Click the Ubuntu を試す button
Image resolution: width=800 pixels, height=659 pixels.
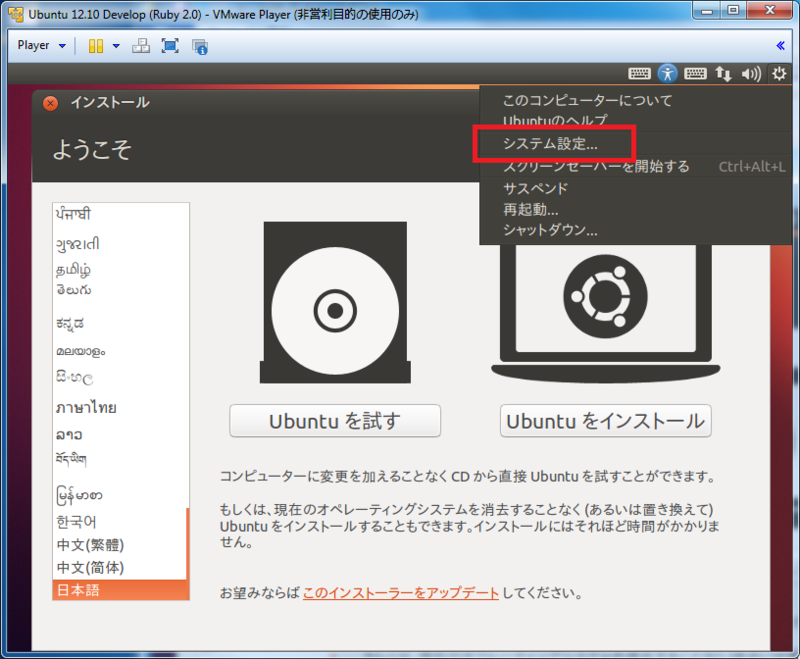click(335, 421)
